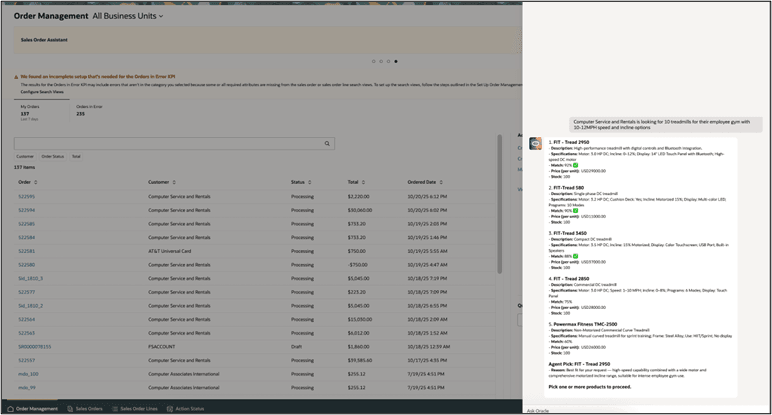The image size is (772, 415).
Task: Click the Sales Order Assistant banner
Action: point(267,40)
